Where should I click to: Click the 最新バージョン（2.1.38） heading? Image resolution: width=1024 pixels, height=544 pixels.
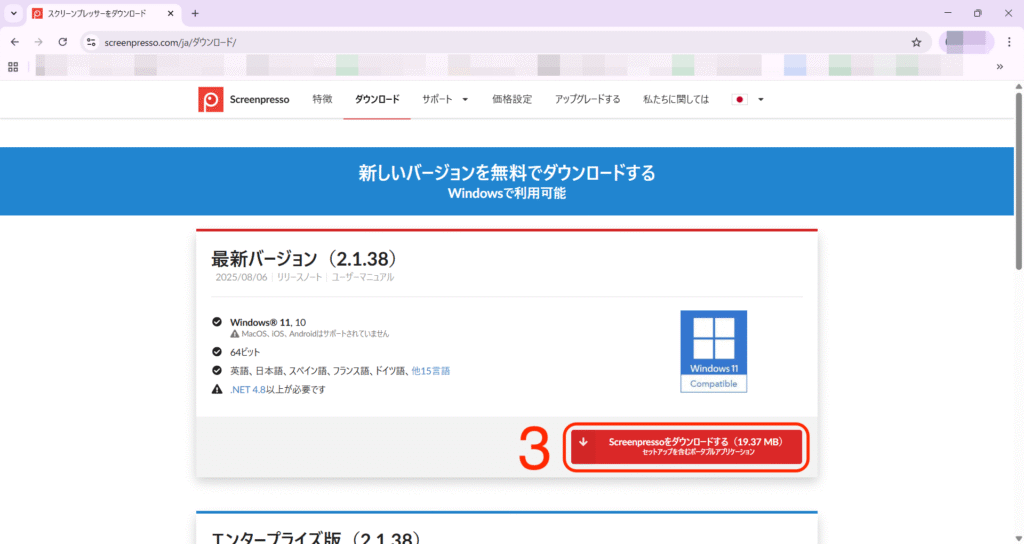click(x=304, y=259)
